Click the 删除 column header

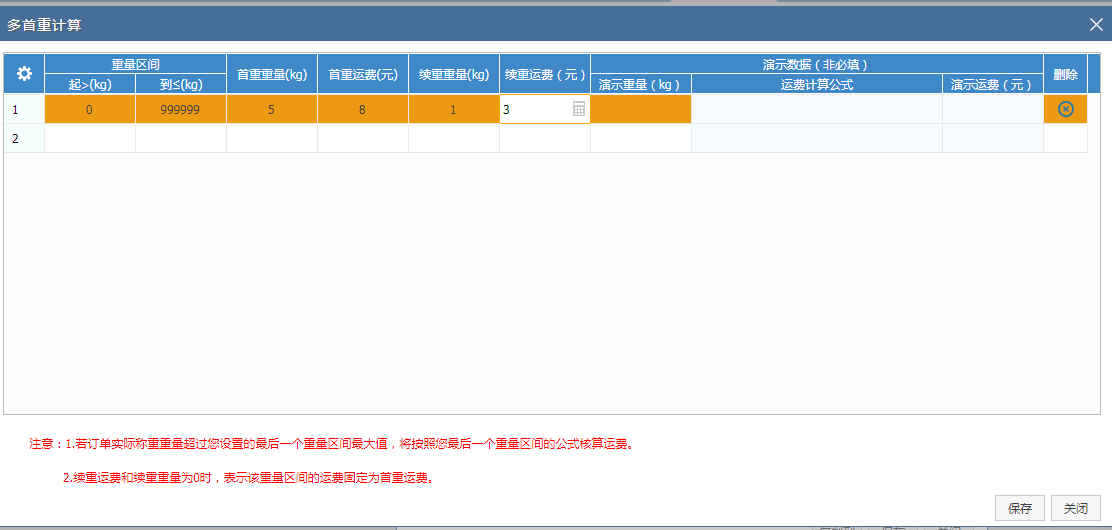1065,74
